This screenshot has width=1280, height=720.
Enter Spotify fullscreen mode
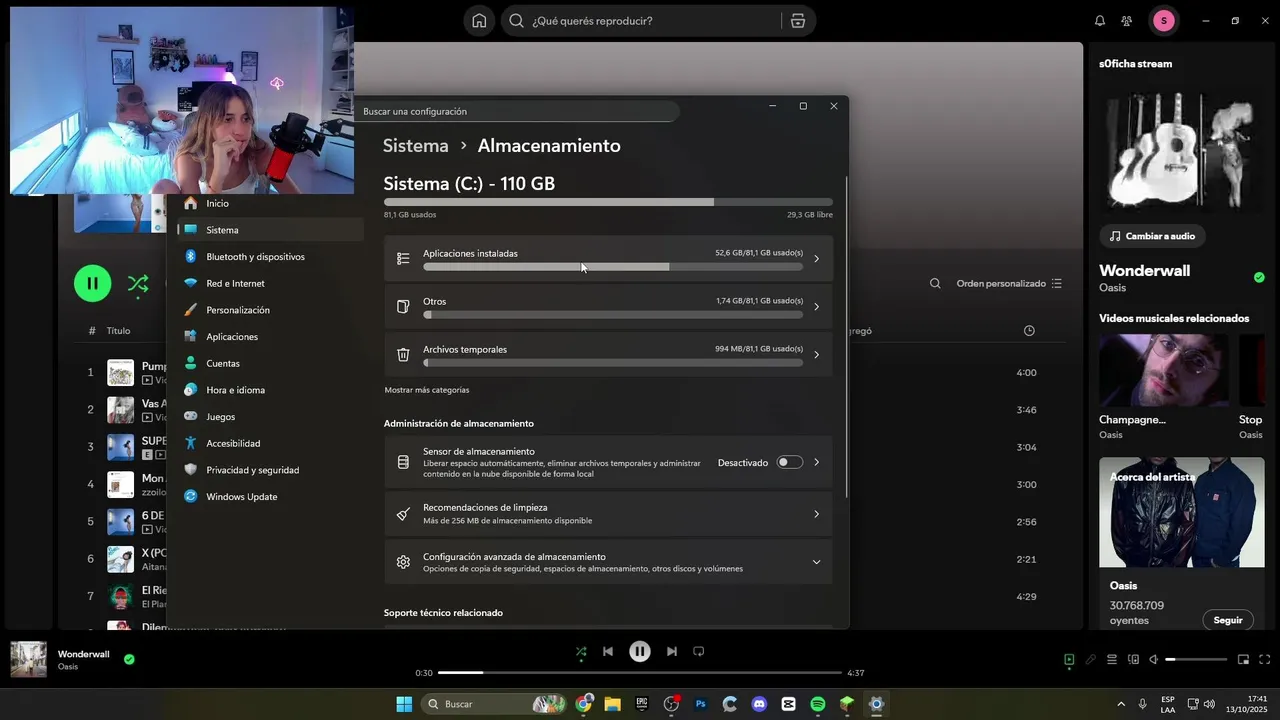click(1264, 660)
